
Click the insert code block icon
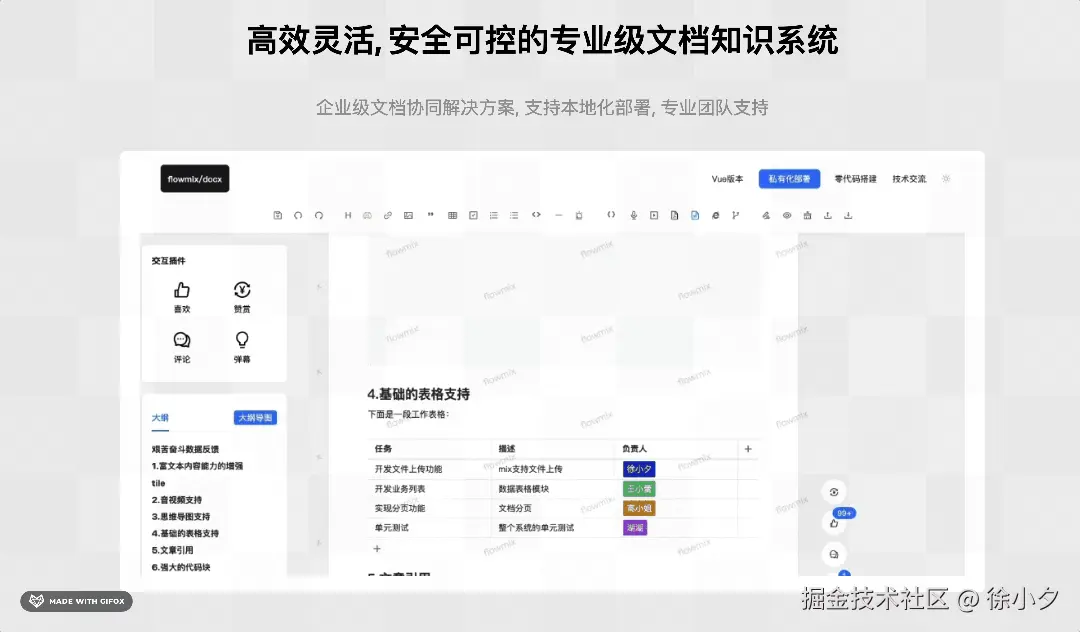(x=535, y=214)
